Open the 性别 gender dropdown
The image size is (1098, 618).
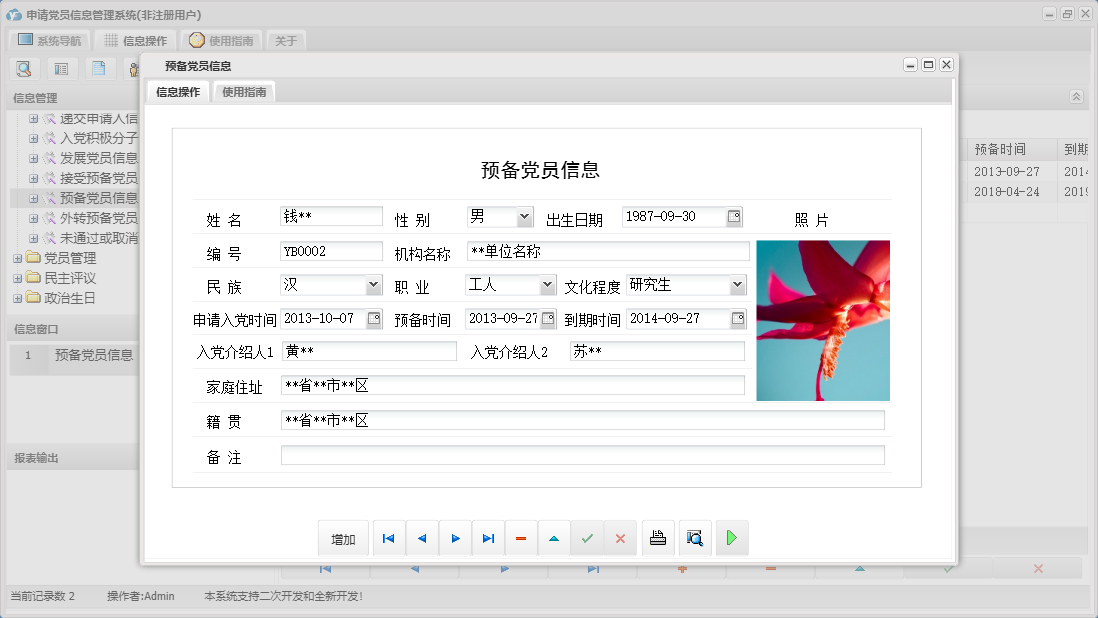[x=524, y=216]
